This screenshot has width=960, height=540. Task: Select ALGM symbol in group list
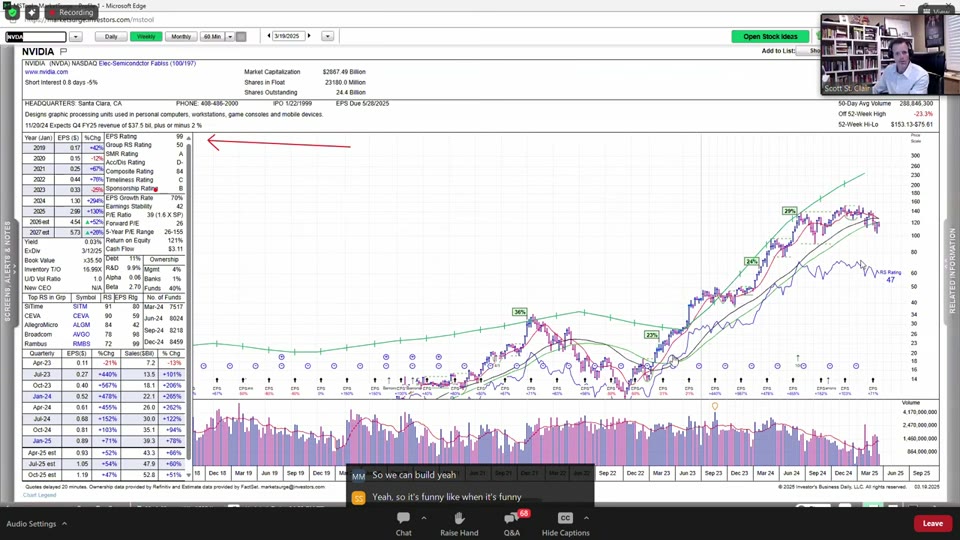pyautogui.click(x=81, y=325)
